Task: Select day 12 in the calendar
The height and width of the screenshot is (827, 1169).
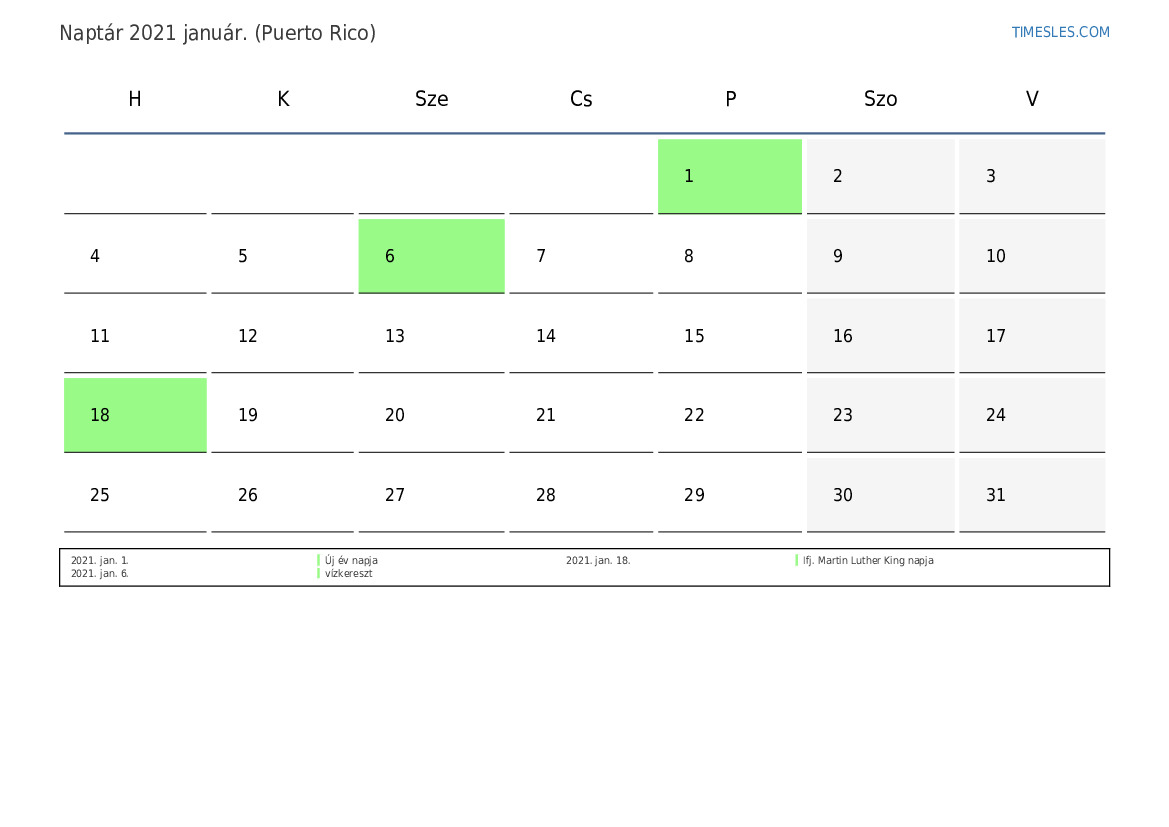Action: (283, 336)
